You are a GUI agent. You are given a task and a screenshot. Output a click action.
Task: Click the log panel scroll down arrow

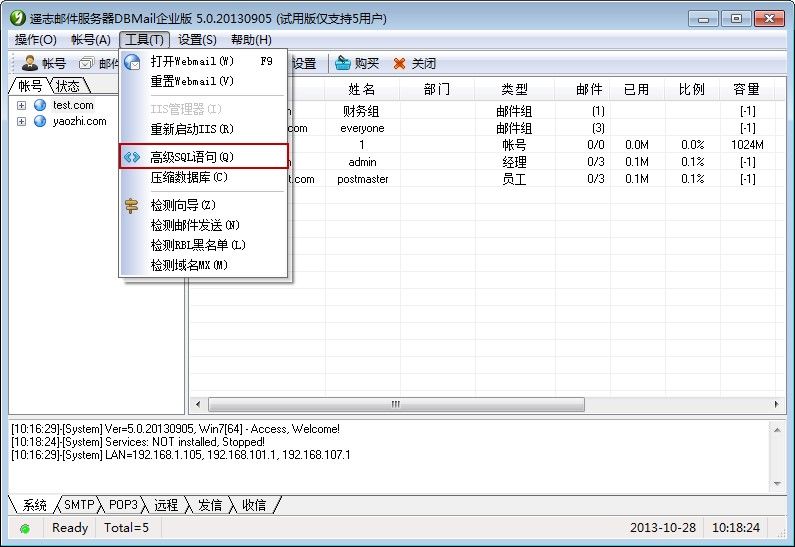click(777, 484)
